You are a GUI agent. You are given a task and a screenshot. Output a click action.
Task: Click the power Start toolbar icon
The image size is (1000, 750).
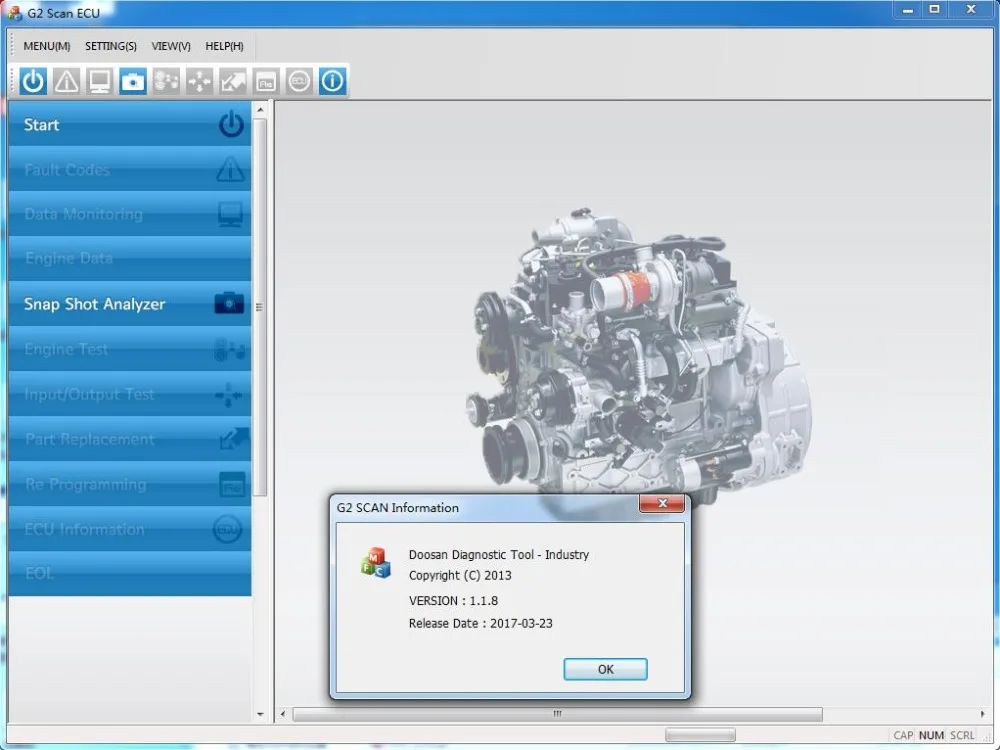(x=33, y=81)
